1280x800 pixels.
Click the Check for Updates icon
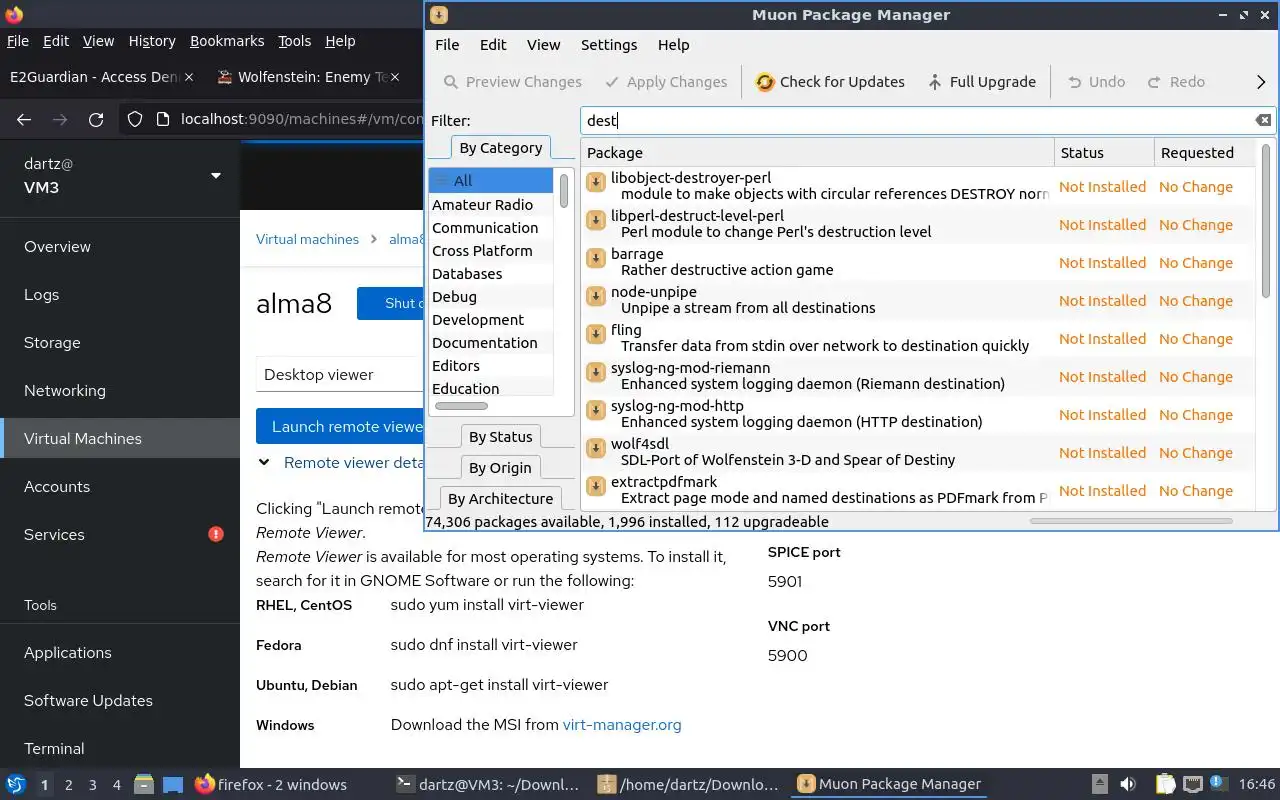(765, 82)
